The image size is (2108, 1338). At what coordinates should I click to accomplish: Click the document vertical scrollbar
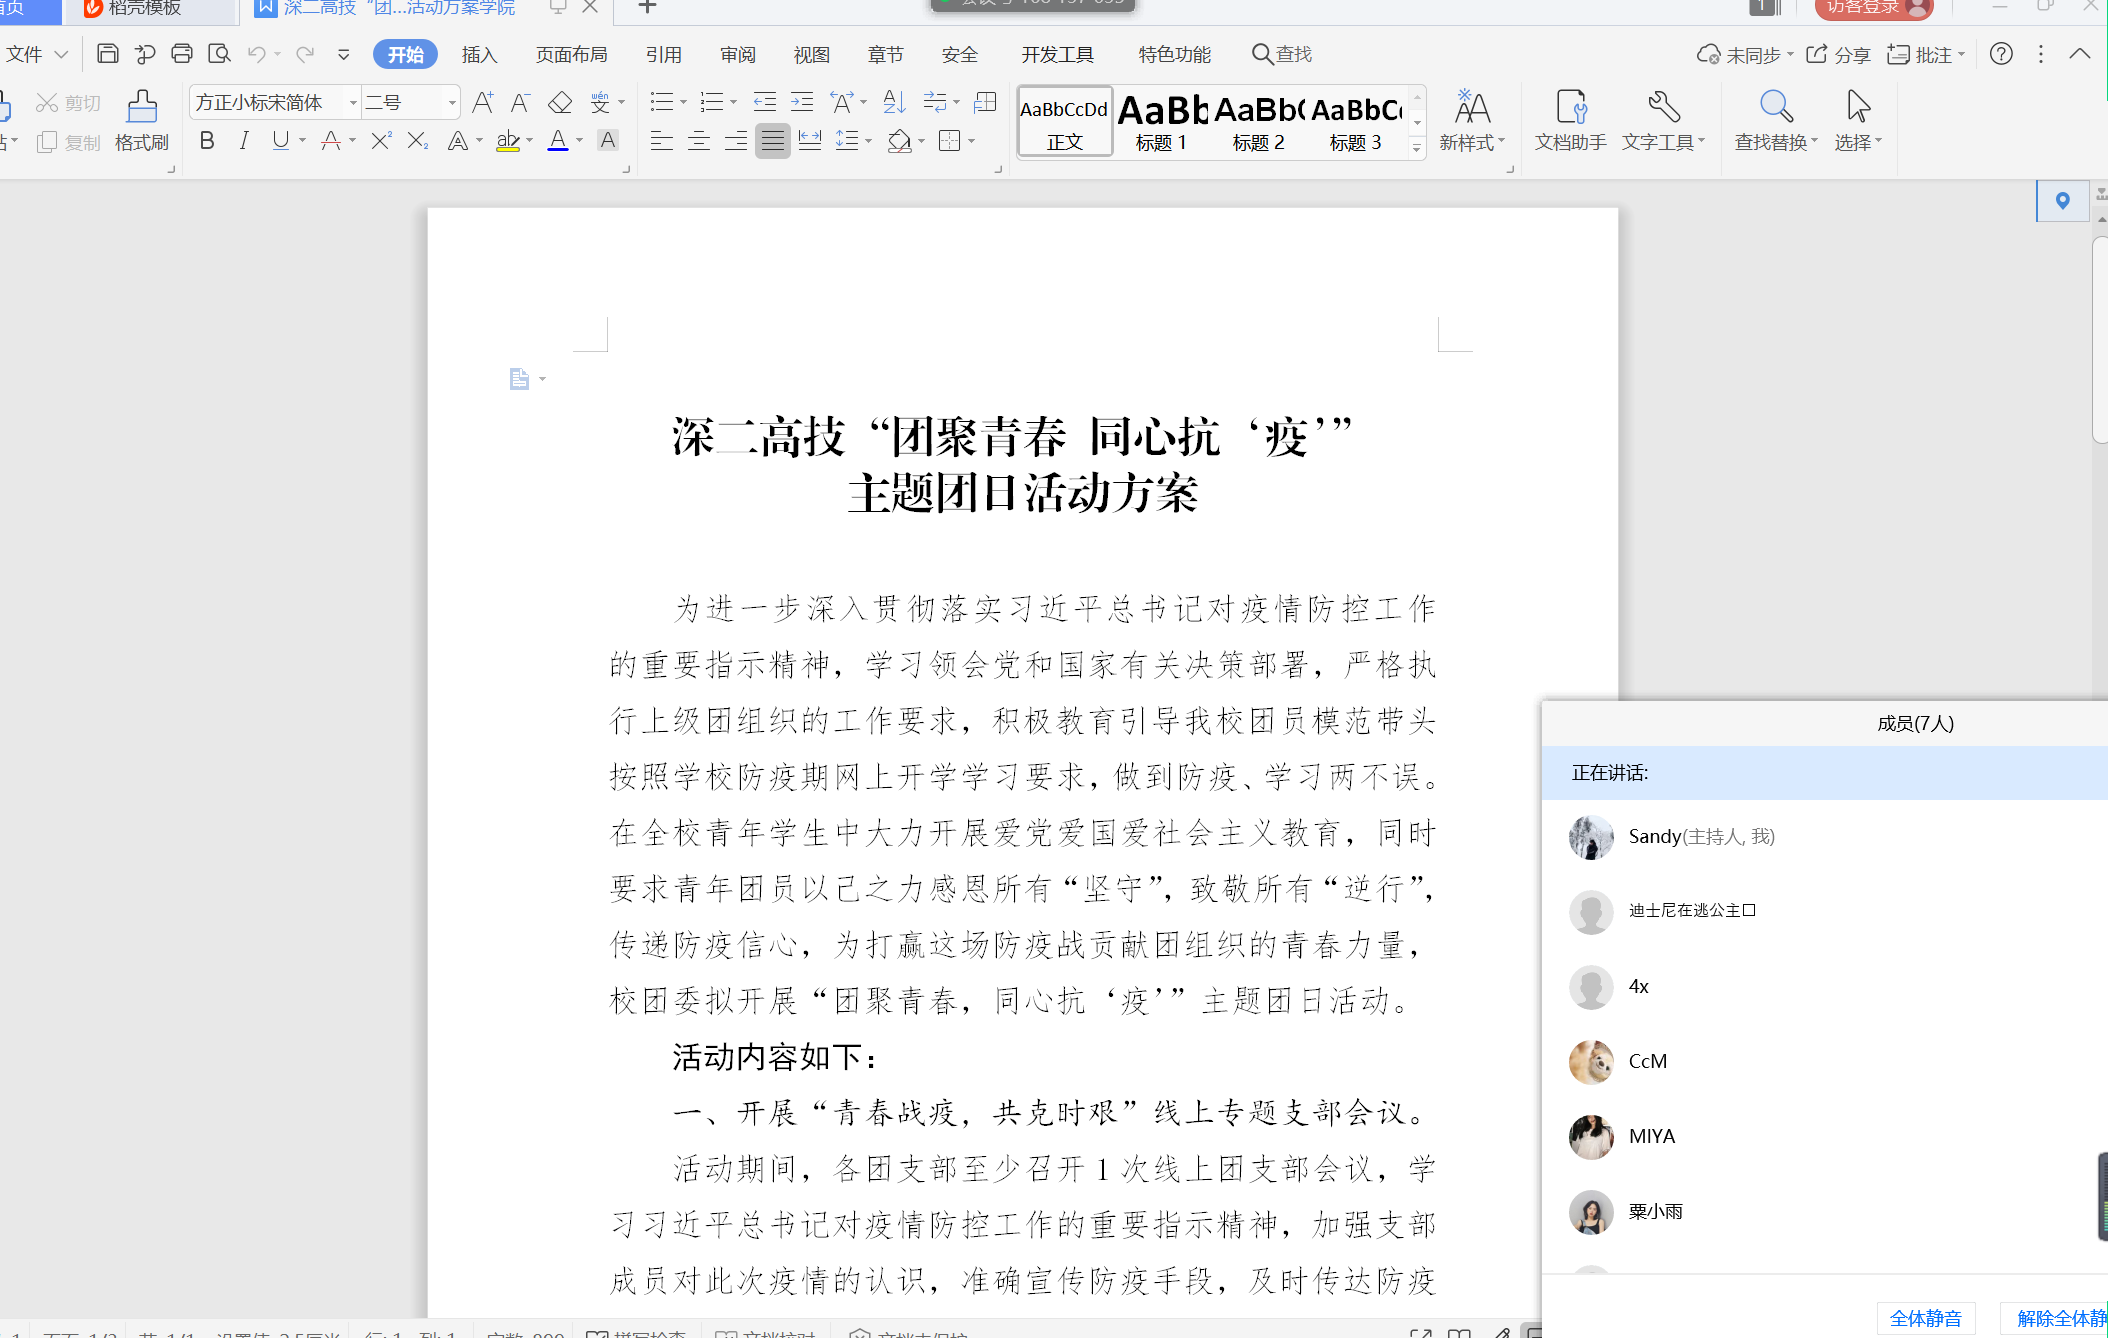click(x=2099, y=340)
